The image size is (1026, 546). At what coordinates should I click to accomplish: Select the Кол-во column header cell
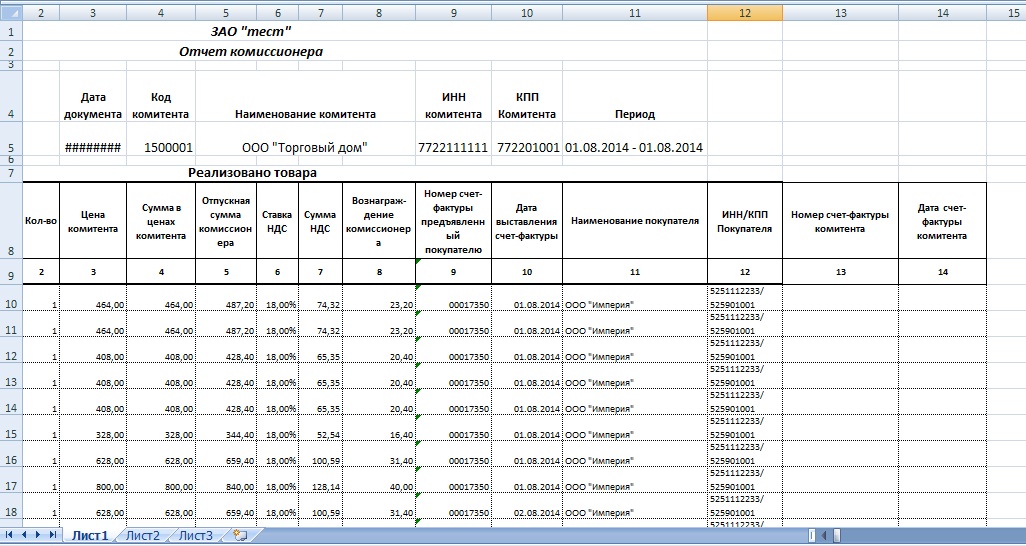pos(41,221)
